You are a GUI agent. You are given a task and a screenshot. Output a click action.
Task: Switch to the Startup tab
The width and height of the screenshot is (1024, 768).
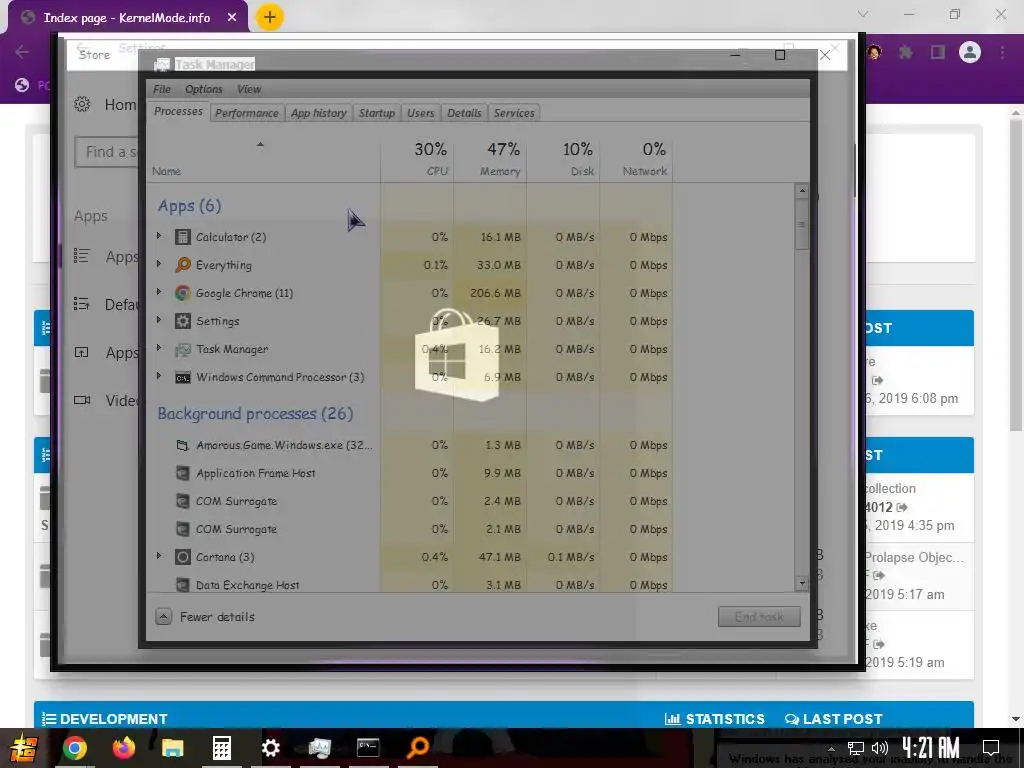point(377,113)
